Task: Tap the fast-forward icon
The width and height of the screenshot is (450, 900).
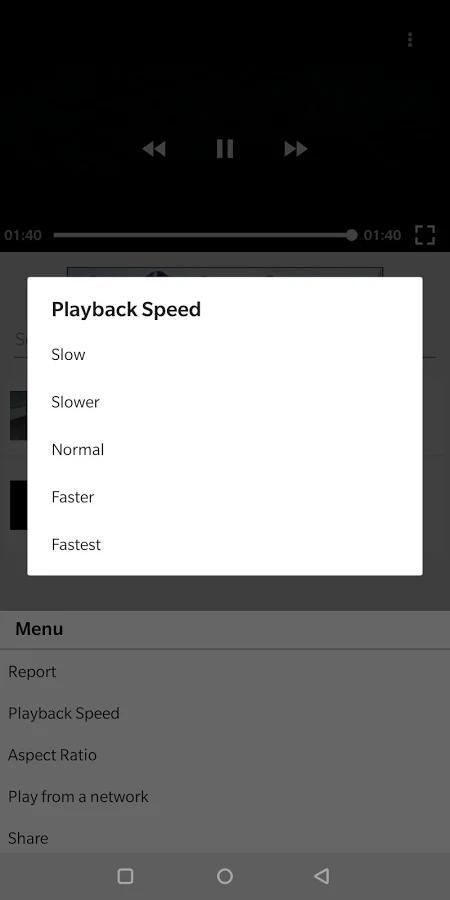Action: (x=296, y=149)
